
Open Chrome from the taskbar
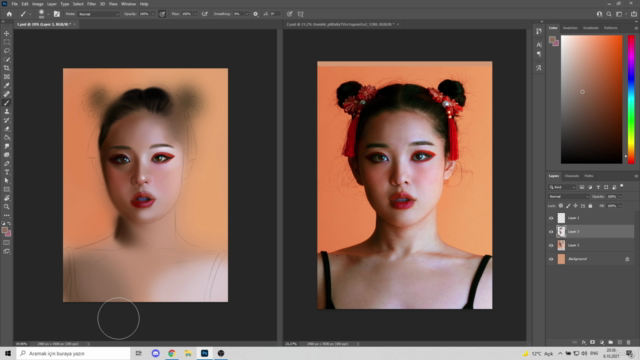coord(172,353)
